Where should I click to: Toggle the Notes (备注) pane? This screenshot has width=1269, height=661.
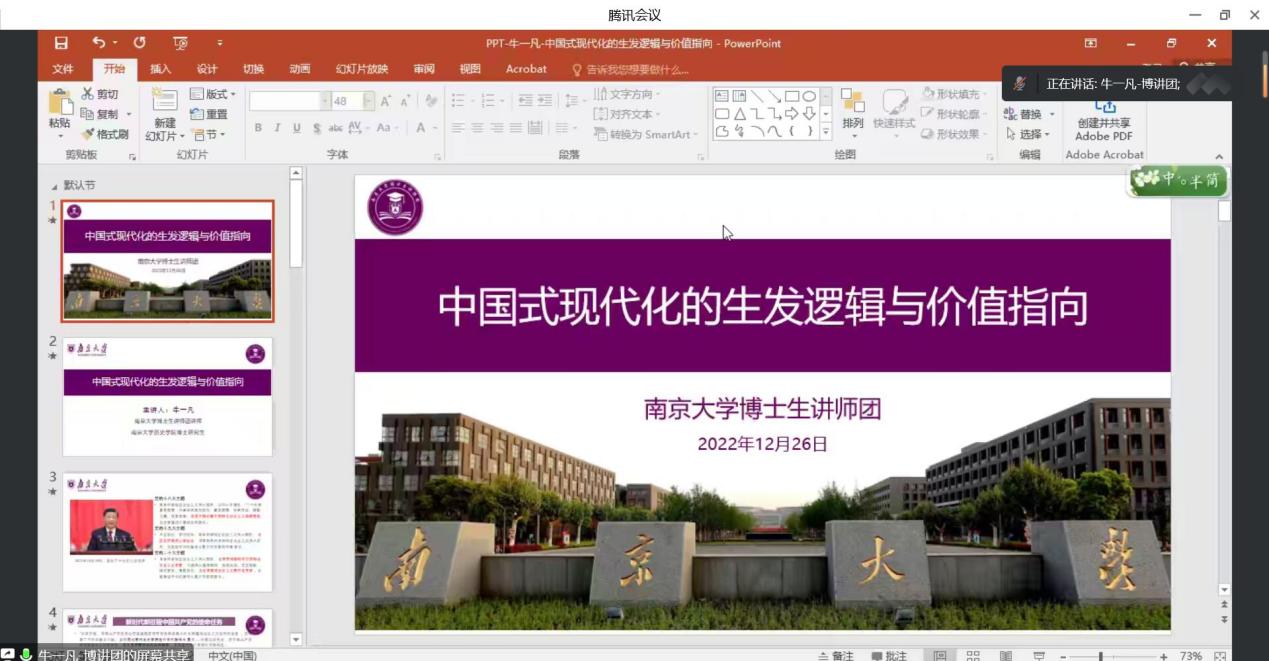[x=836, y=655]
